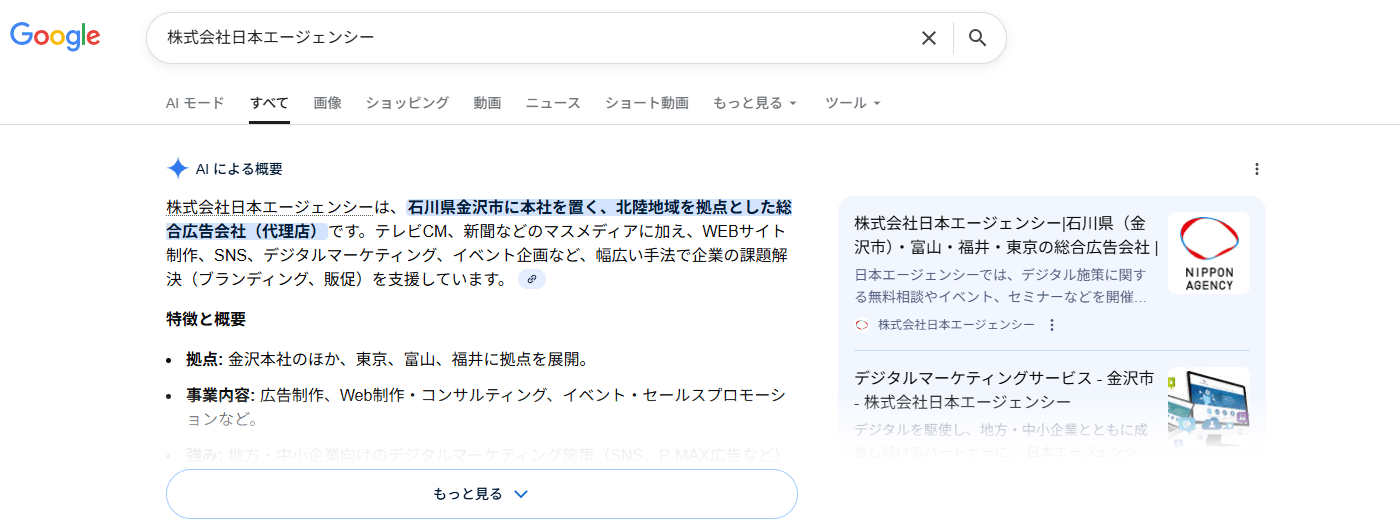Select the 動画 tab
Image resolution: width=1400 pixels, height=530 pixels.
487,103
